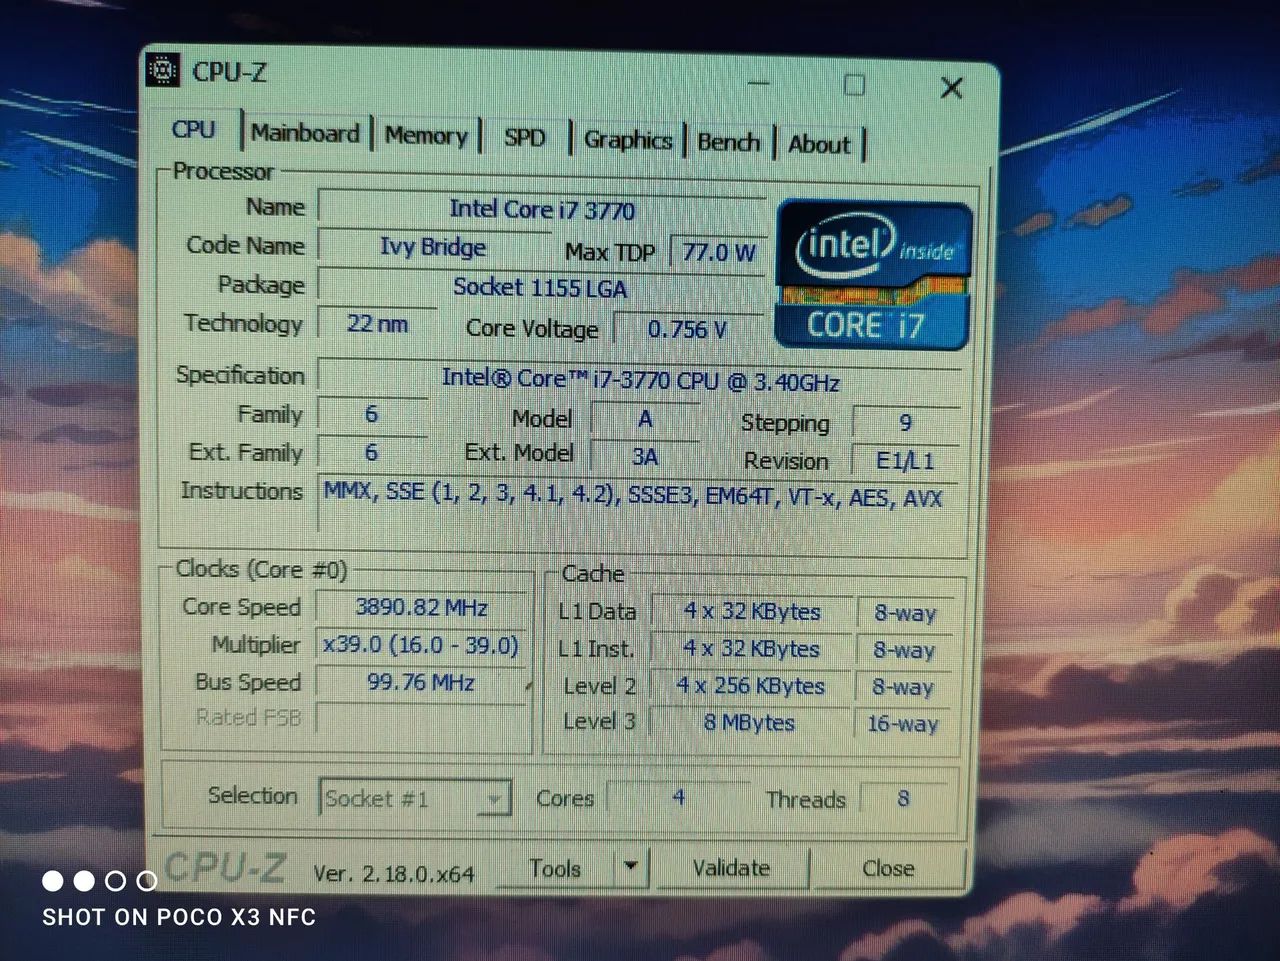Click the Close button at bottom
Viewport: 1280px width, 961px height.
889,868
